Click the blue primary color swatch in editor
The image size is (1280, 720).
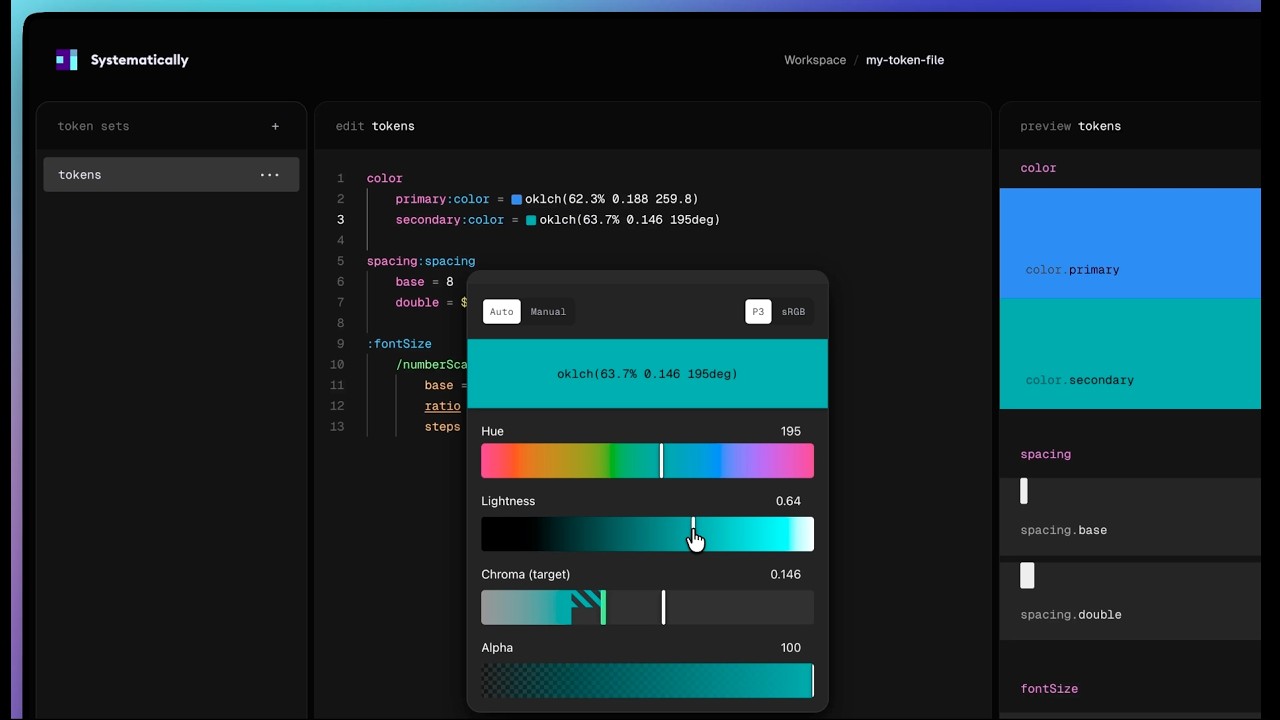[517, 199]
